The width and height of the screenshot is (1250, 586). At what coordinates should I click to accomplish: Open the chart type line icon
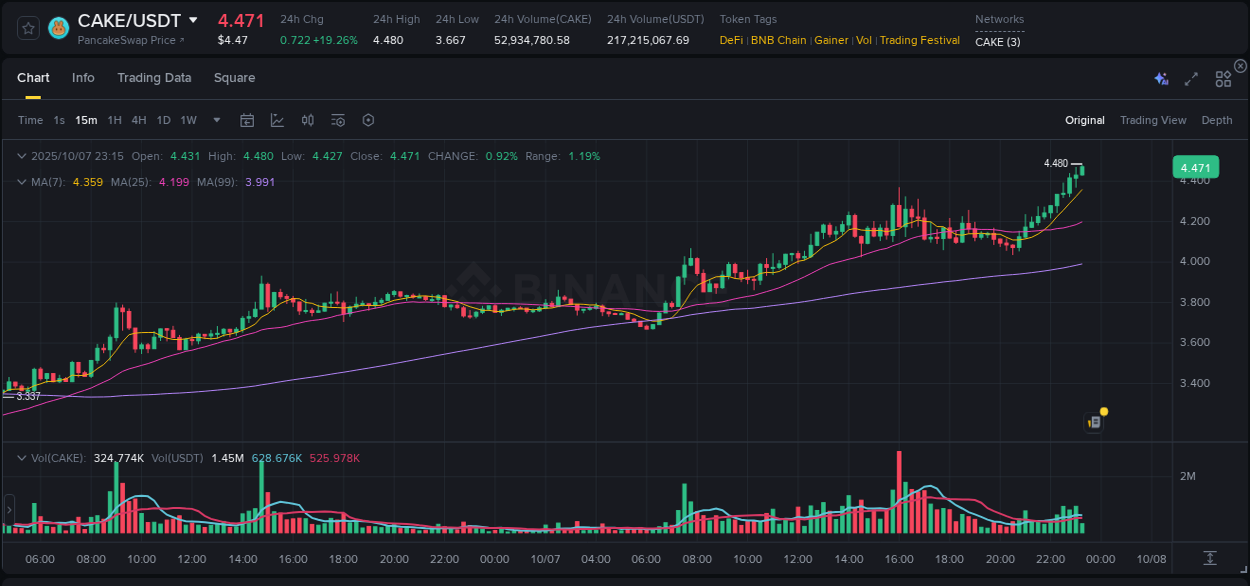[277, 119]
